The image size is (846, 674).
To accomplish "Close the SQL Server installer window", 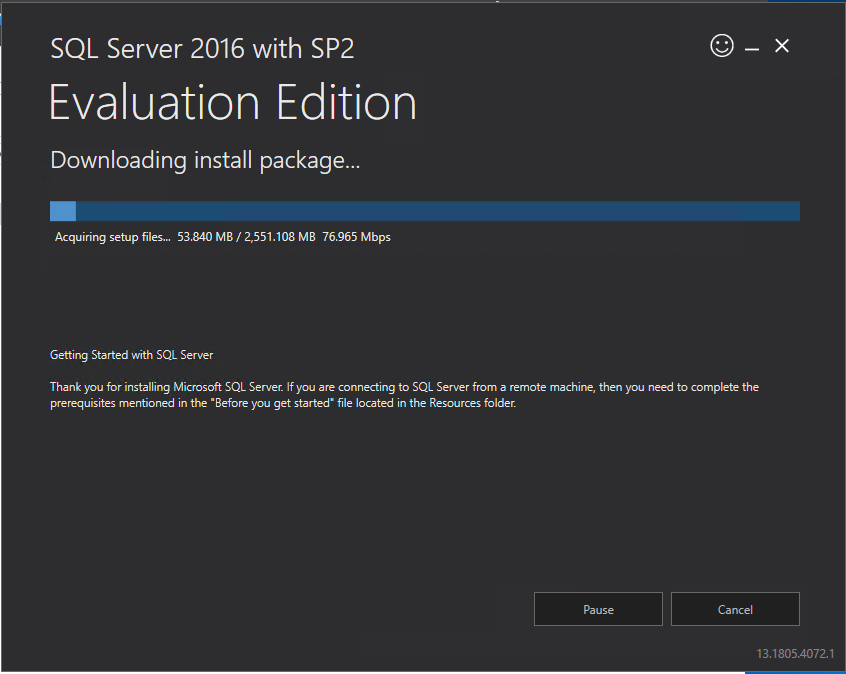I will (x=782, y=46).
